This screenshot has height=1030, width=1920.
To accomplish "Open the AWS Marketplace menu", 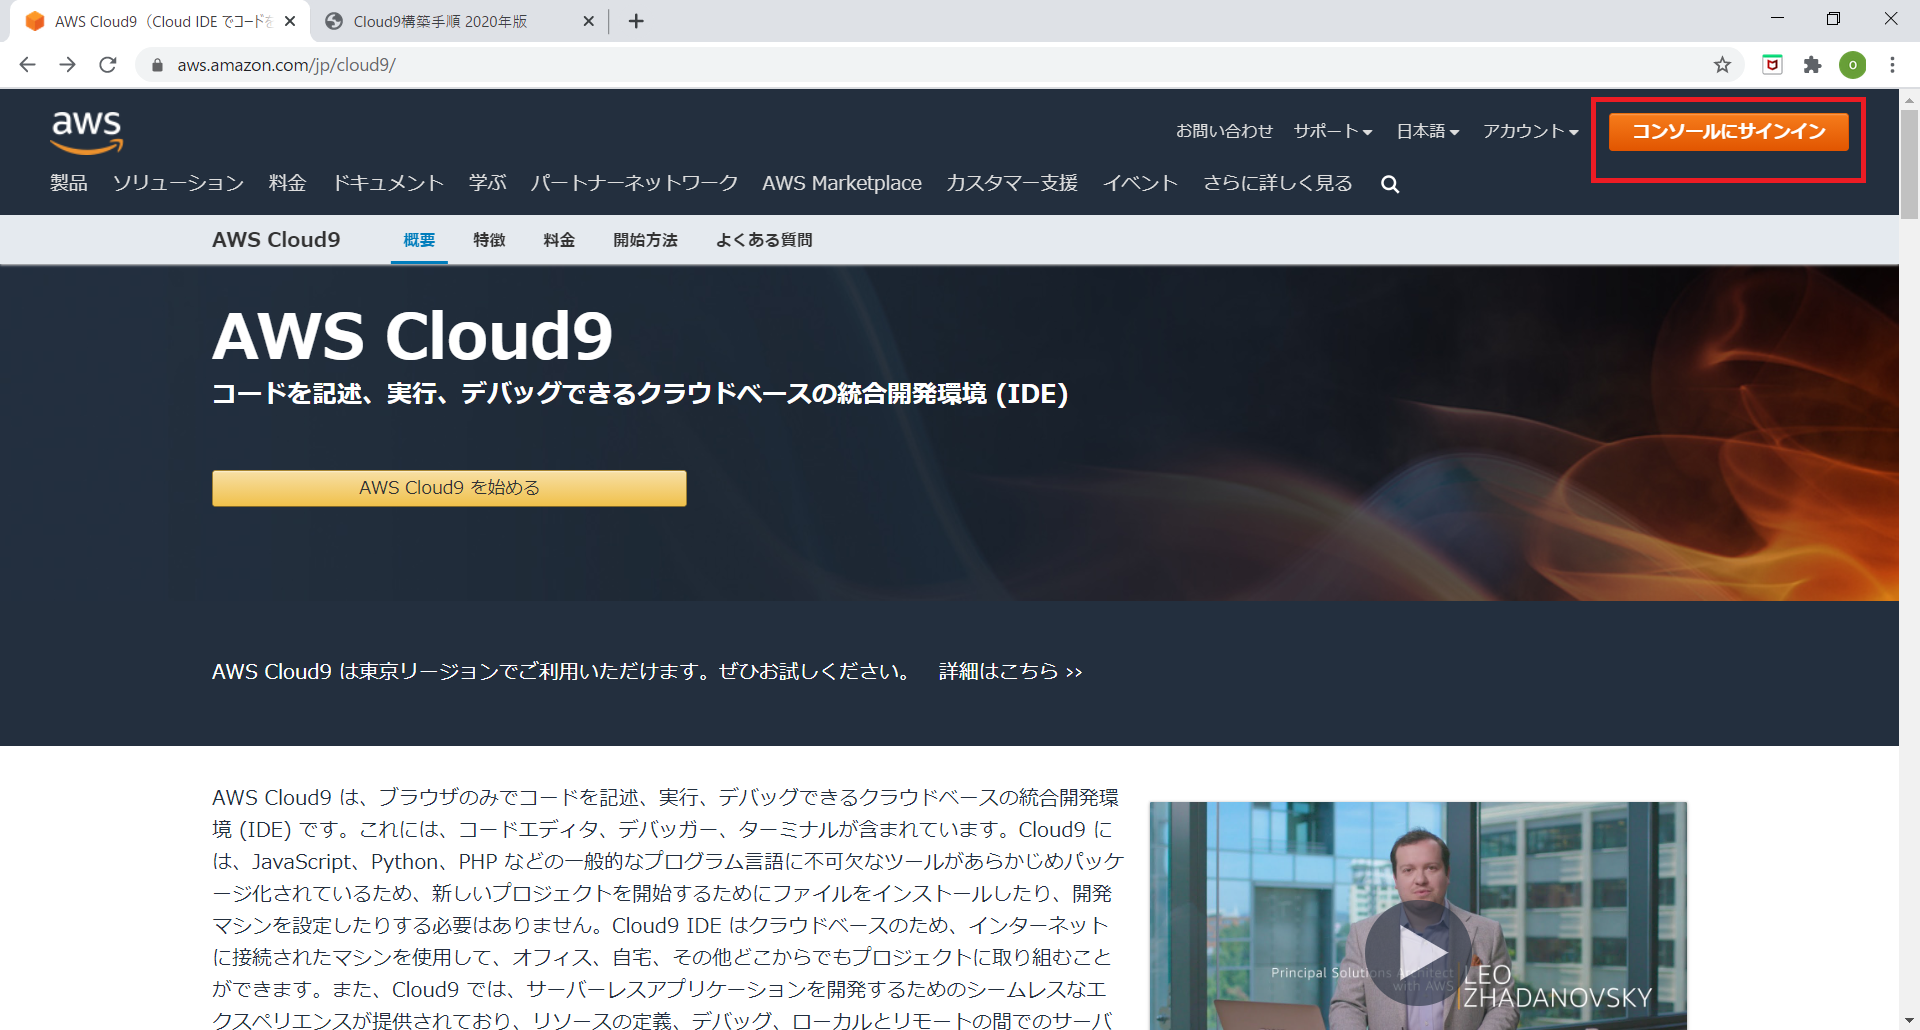I will [842, 183].
